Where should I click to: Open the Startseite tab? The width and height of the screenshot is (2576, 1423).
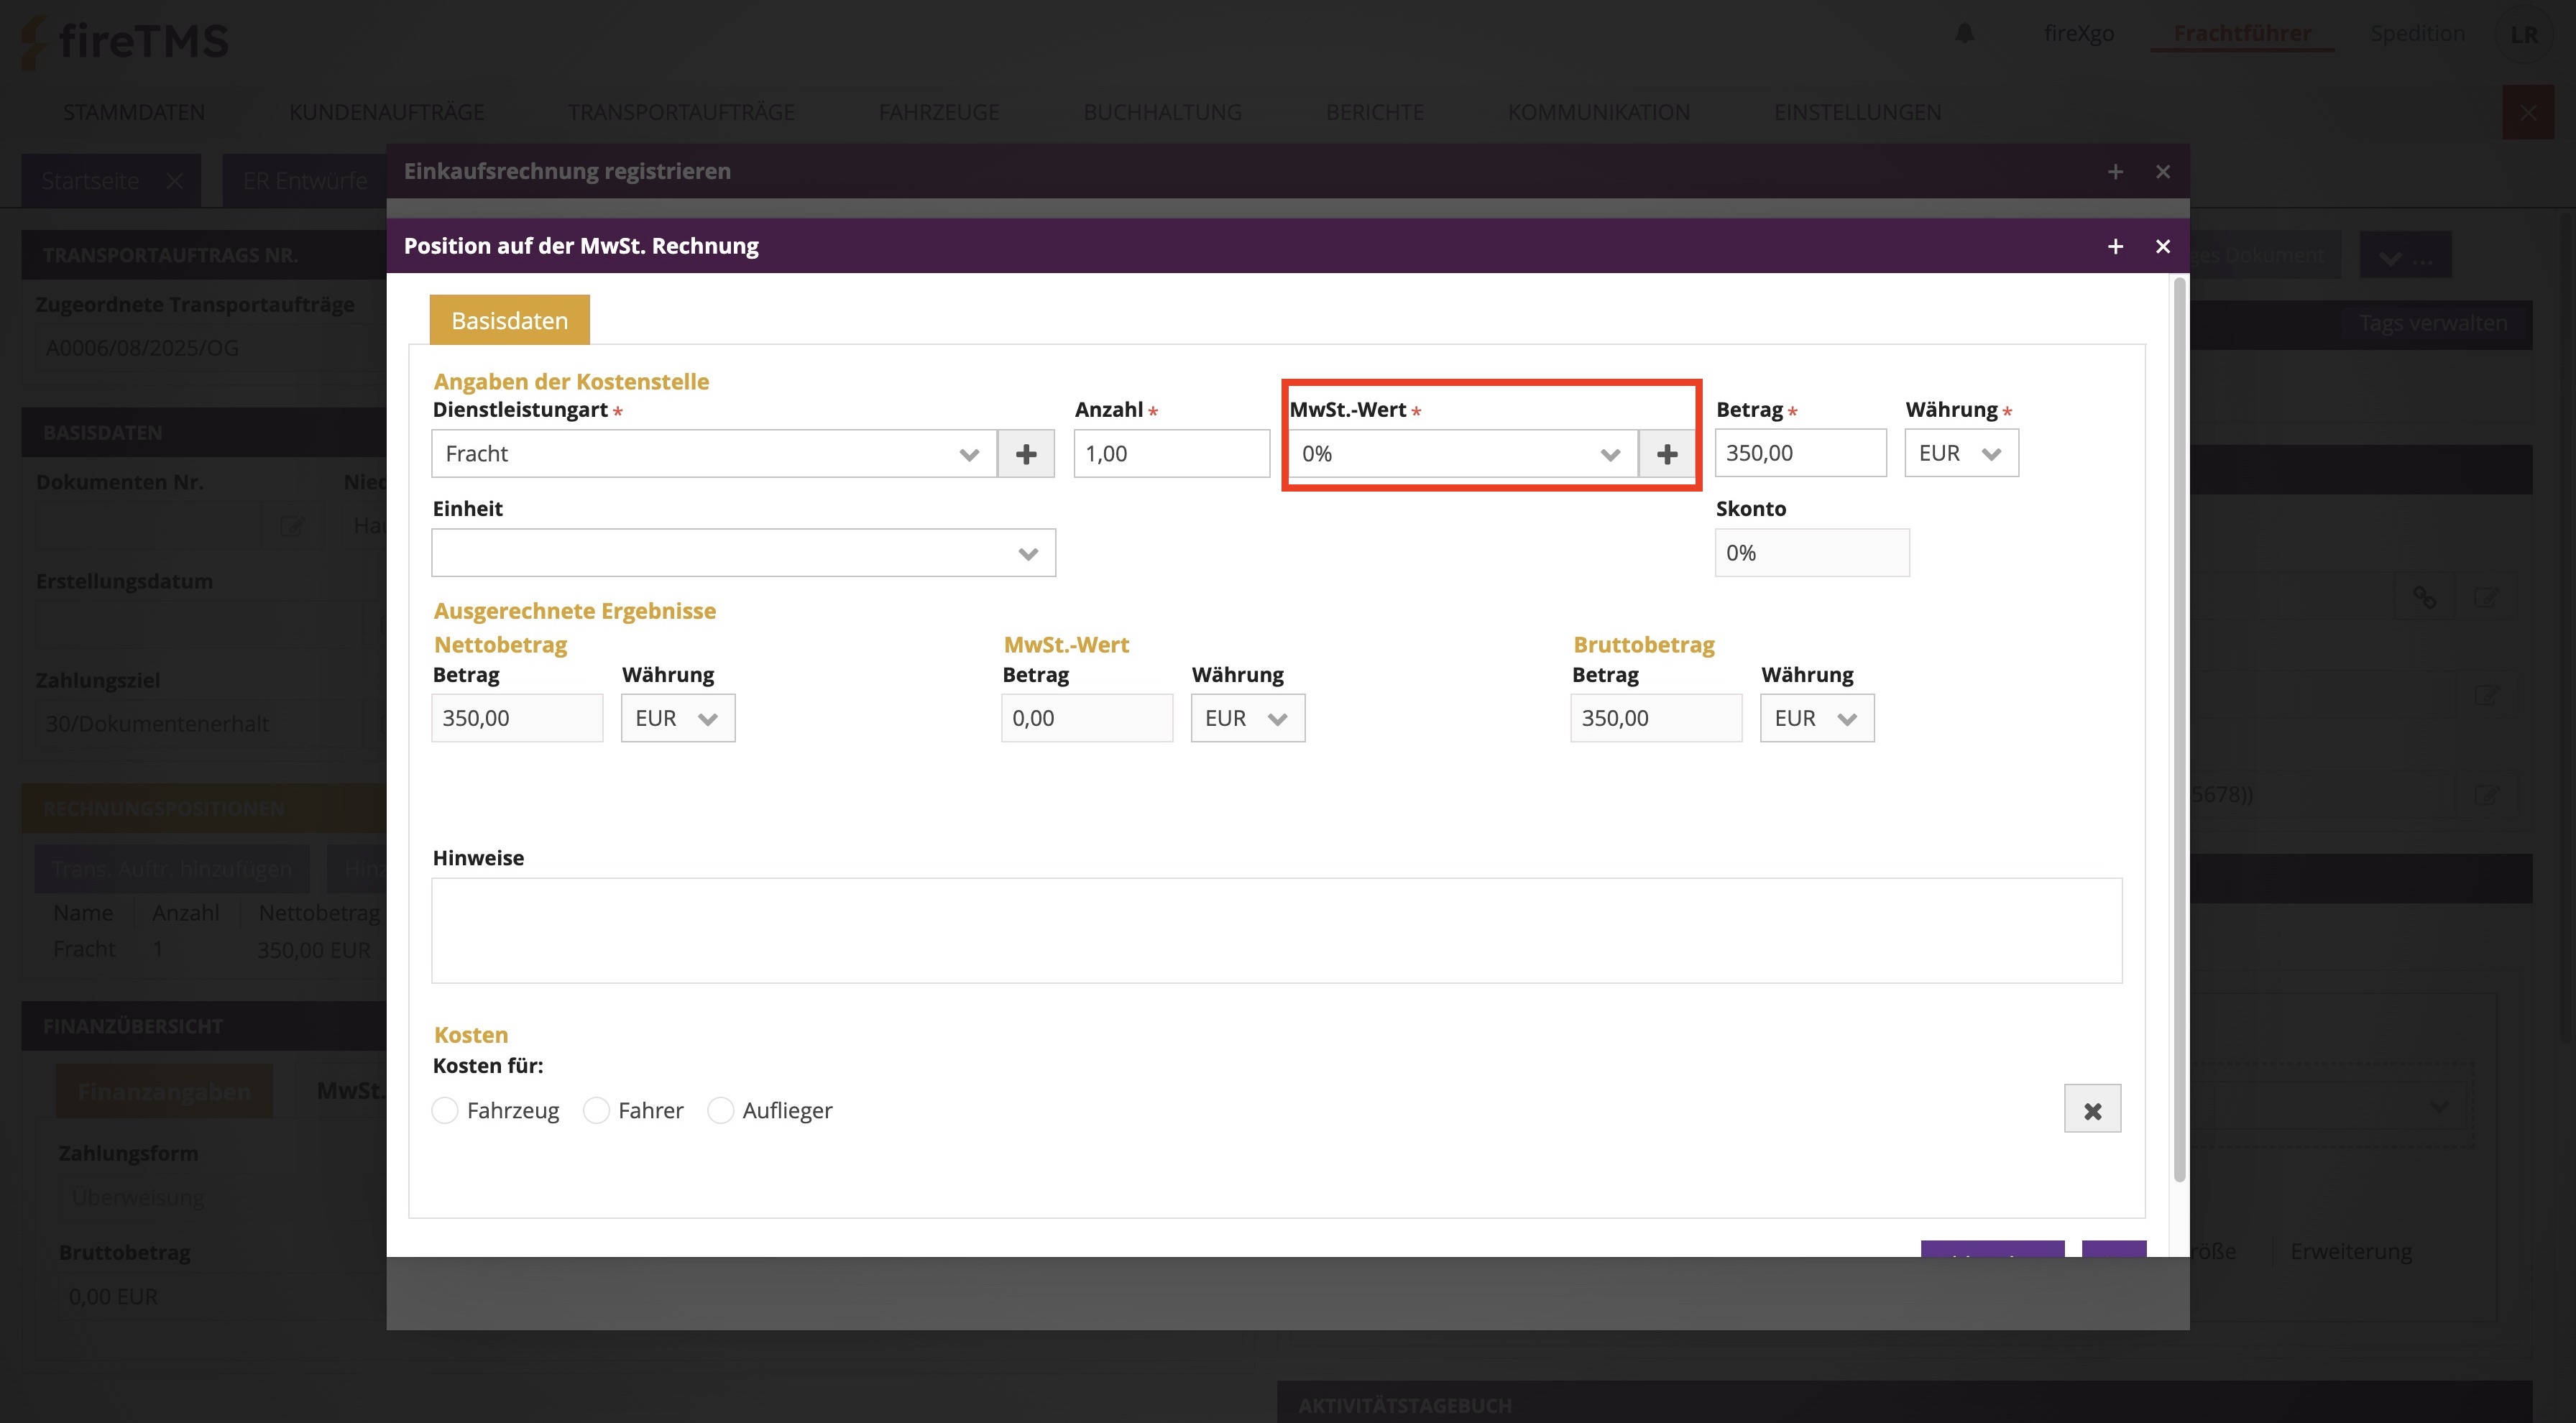(90, 181)
